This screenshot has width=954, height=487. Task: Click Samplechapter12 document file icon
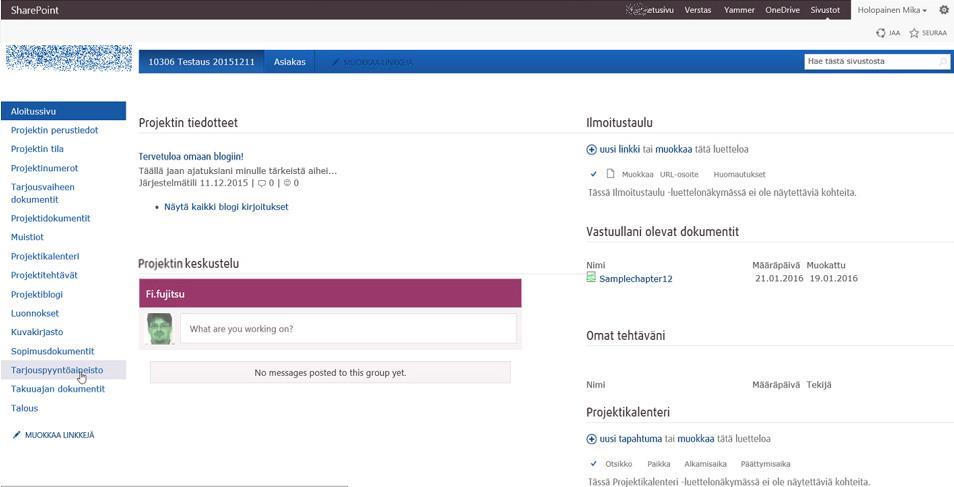pos(591,278)
